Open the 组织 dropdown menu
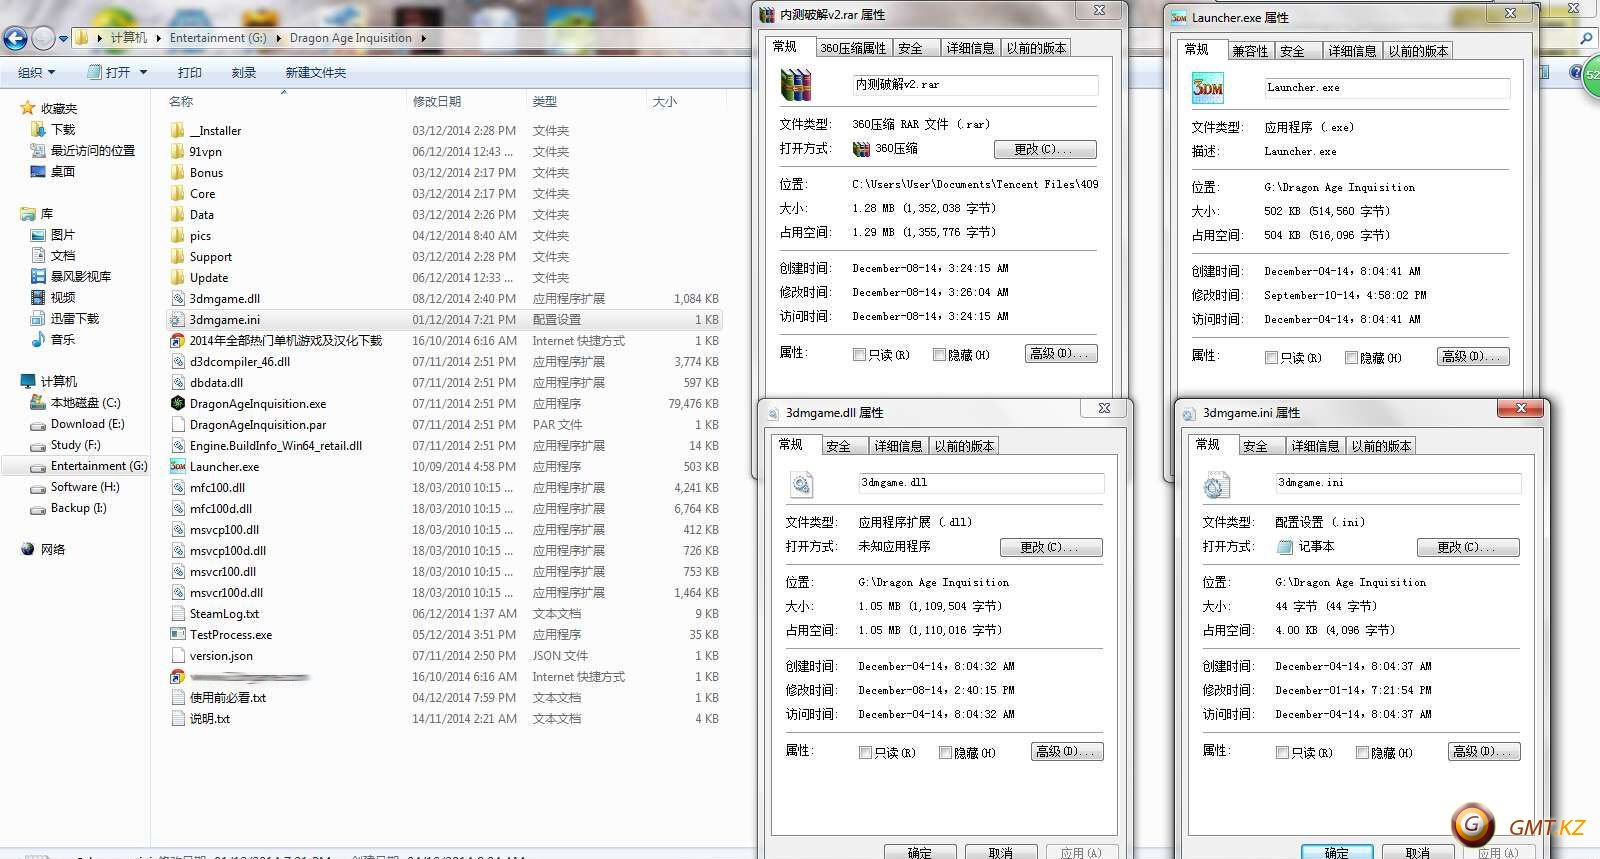This screenshot has width=1600, height=859. click(x=37, y=73)
